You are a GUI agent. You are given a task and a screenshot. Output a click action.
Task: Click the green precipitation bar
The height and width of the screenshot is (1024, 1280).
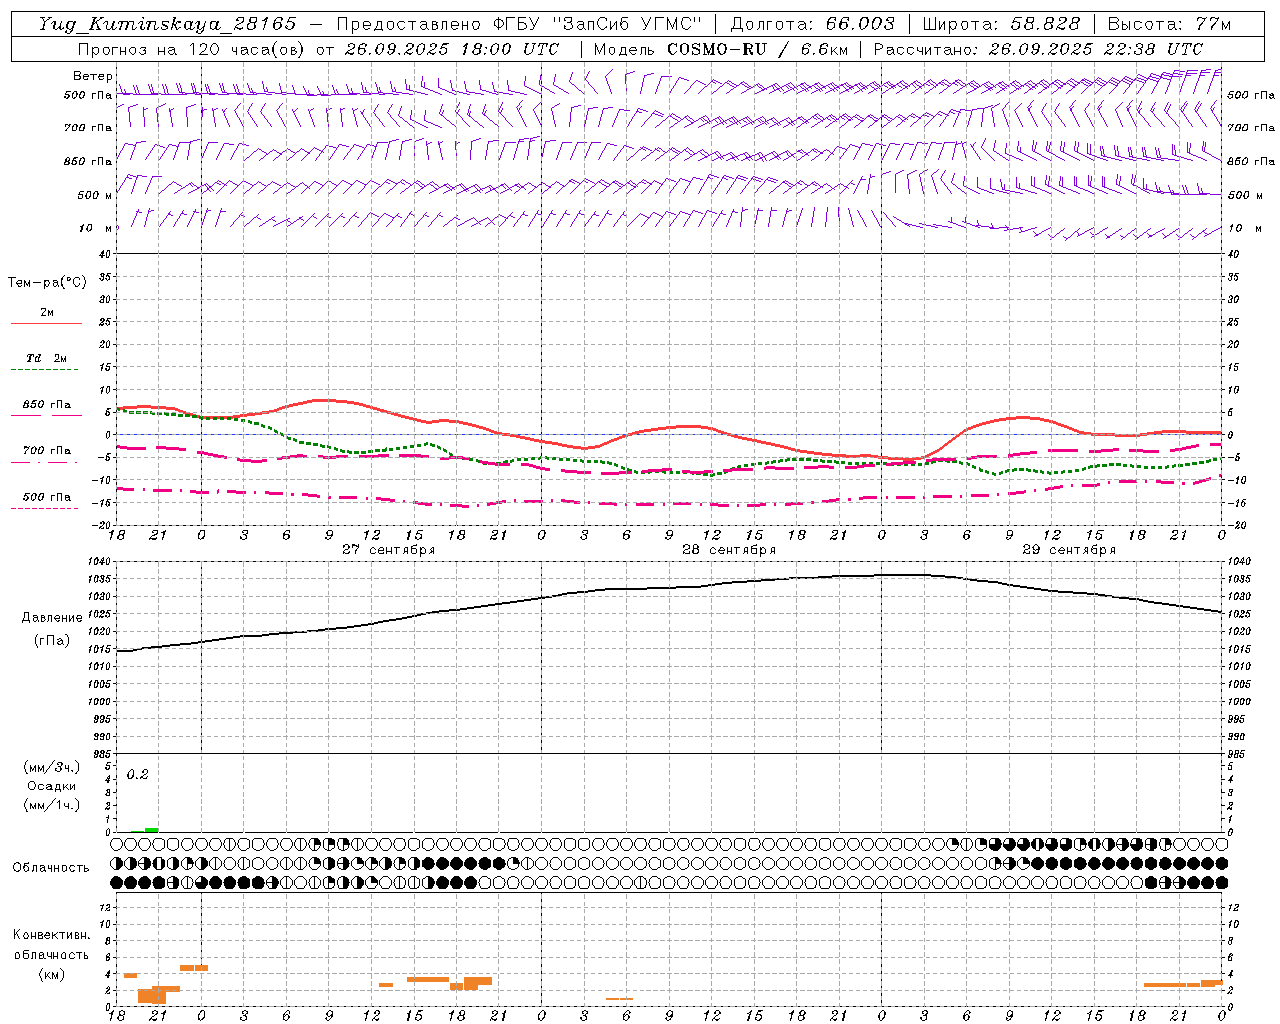pyautogui.click(x=151, y=829)
